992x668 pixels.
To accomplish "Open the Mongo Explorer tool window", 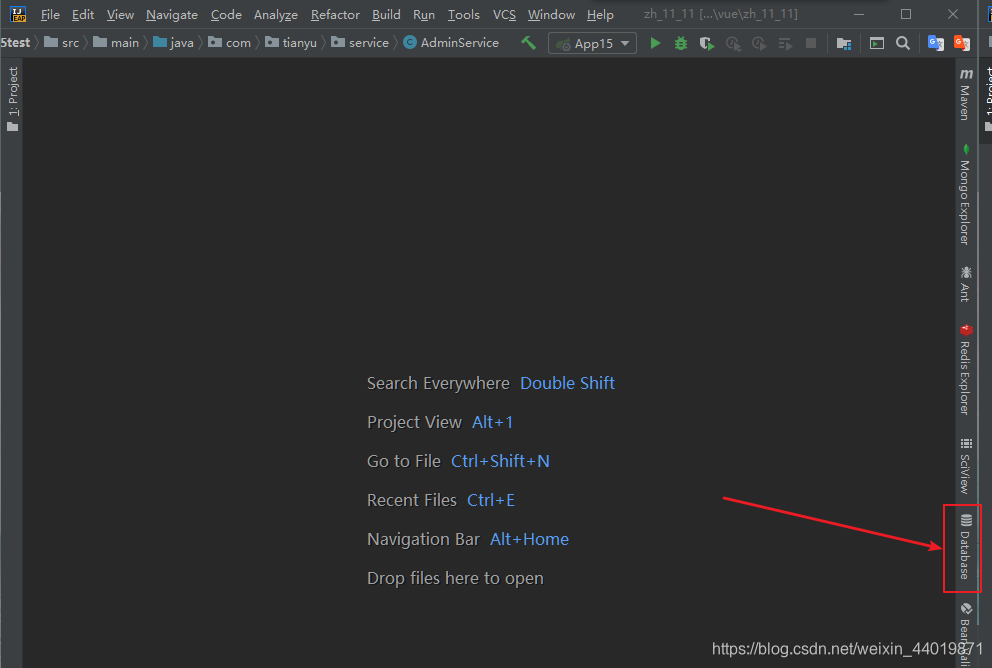I will [x=965, y=195].
